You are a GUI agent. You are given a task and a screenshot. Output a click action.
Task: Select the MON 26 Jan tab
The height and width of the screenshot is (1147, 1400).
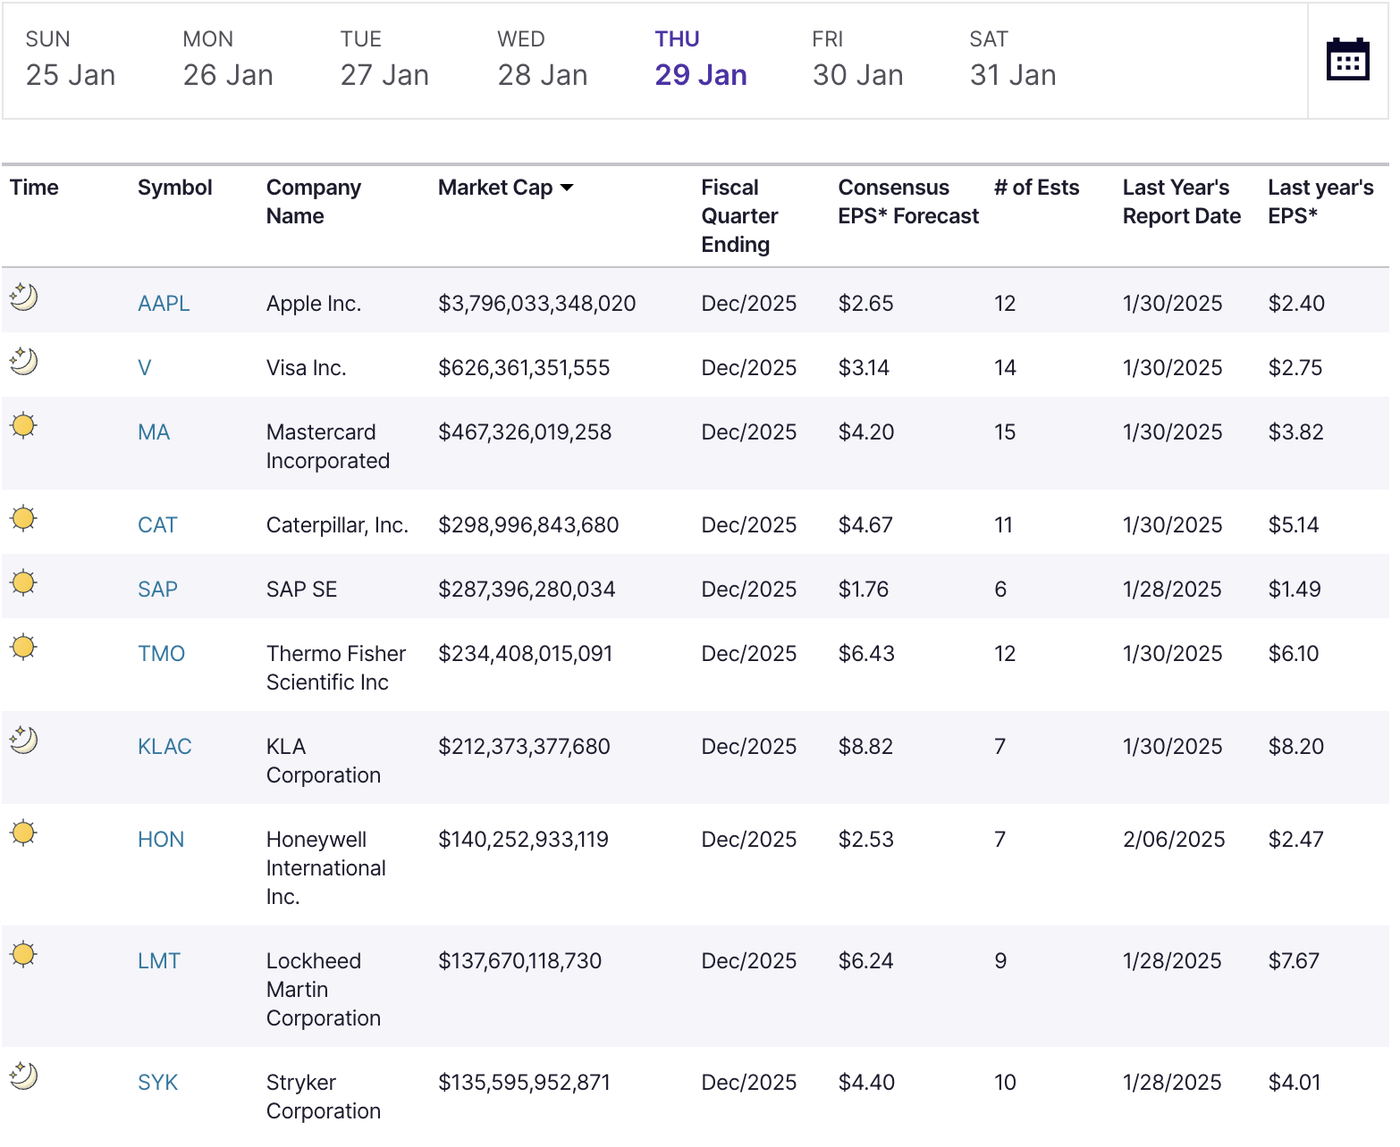227,60
